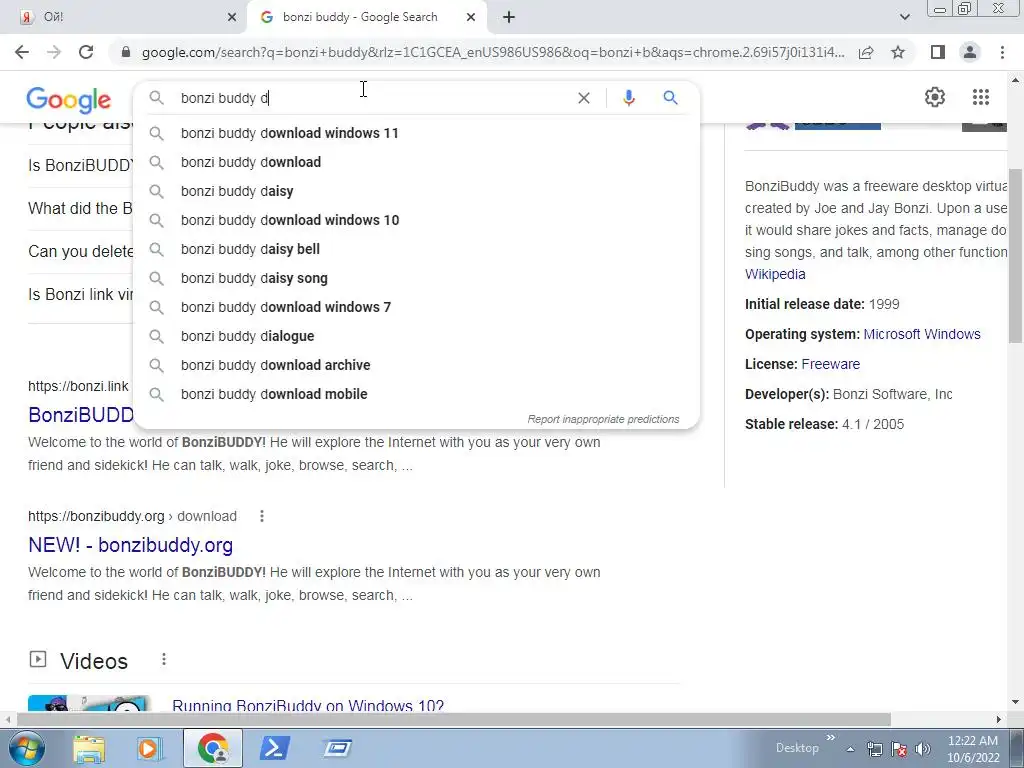This screenshot has height=768, width=1024.
Task: Choose suggestion bonzi buddy daisy bell
Action: click(x=417, y=249)
